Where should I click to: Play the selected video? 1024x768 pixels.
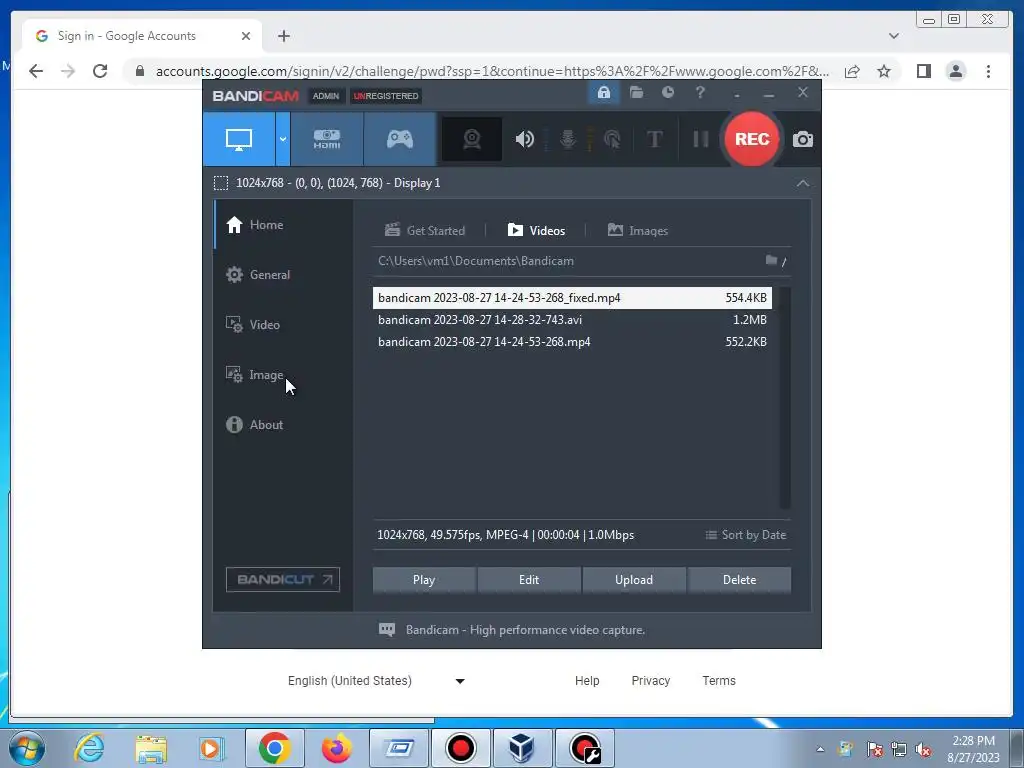tap(424, 580)
